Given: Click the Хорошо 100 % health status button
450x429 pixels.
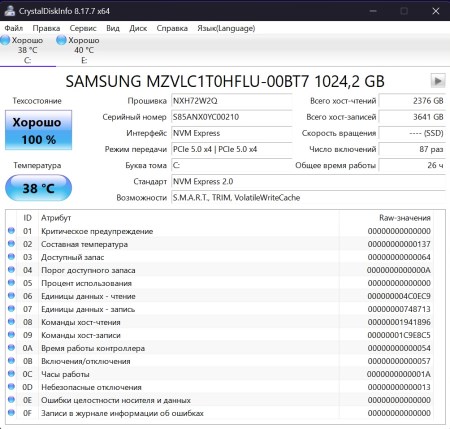Looking at the screenshot, I should coord(38,130).
